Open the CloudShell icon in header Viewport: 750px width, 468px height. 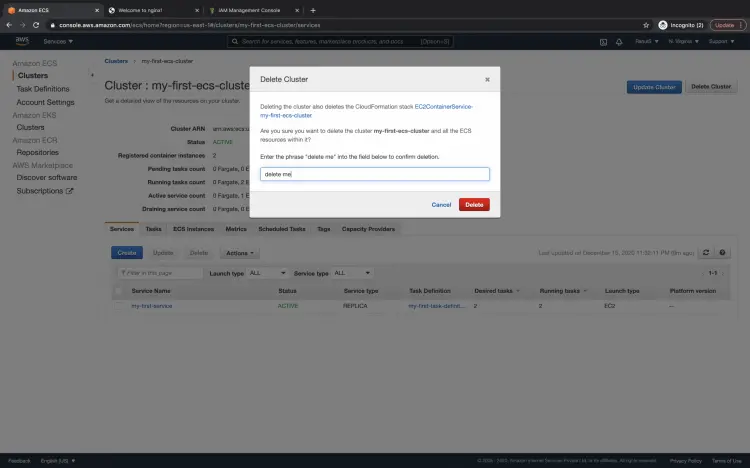[x=603, y=42]
